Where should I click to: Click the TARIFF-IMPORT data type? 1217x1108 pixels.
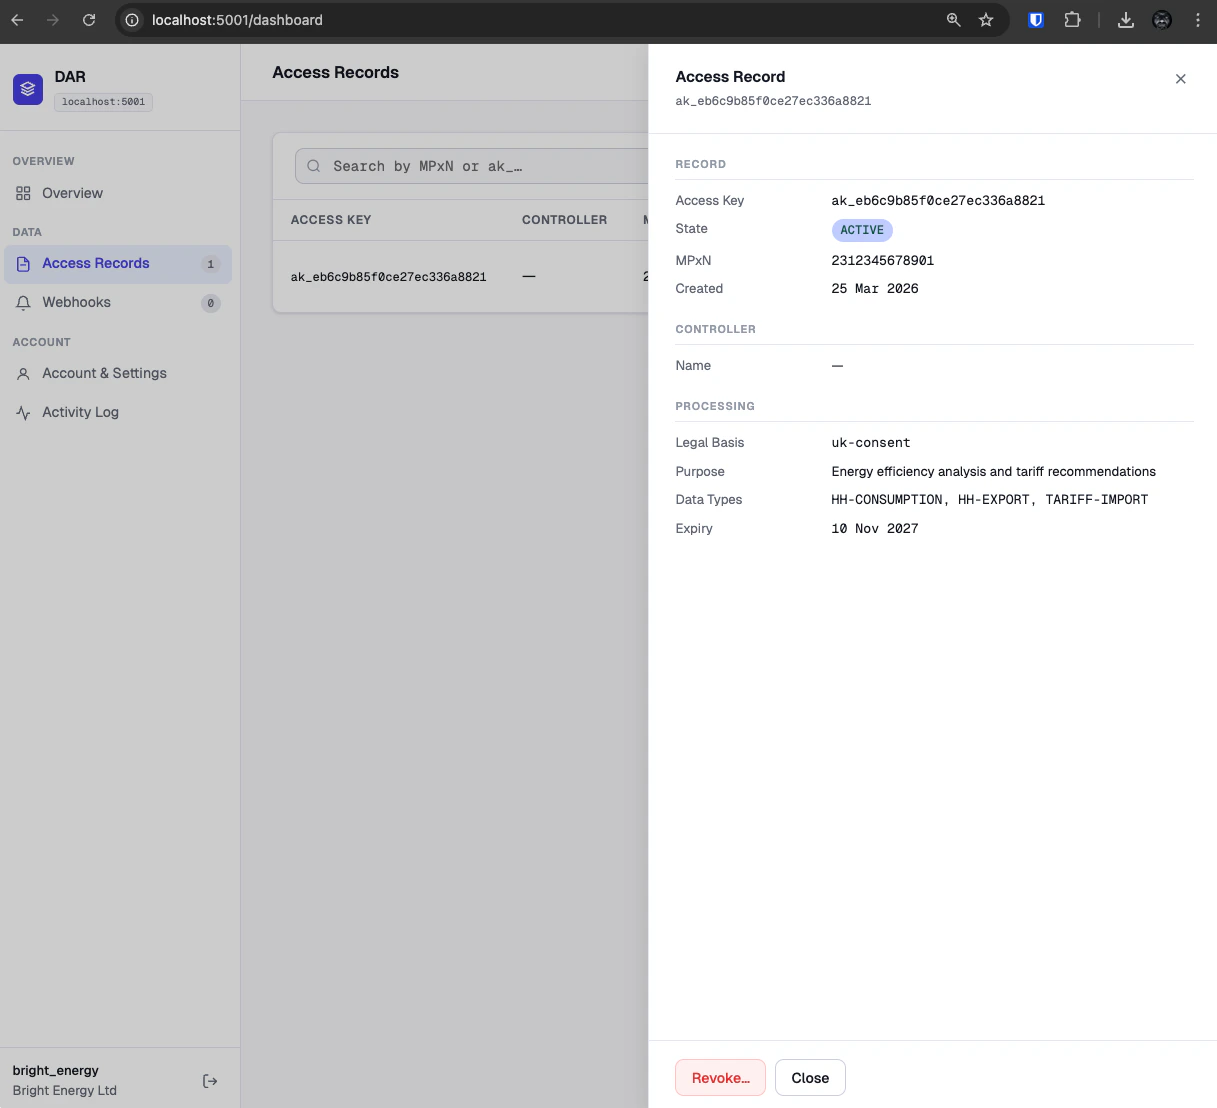tap(1097, 500)
